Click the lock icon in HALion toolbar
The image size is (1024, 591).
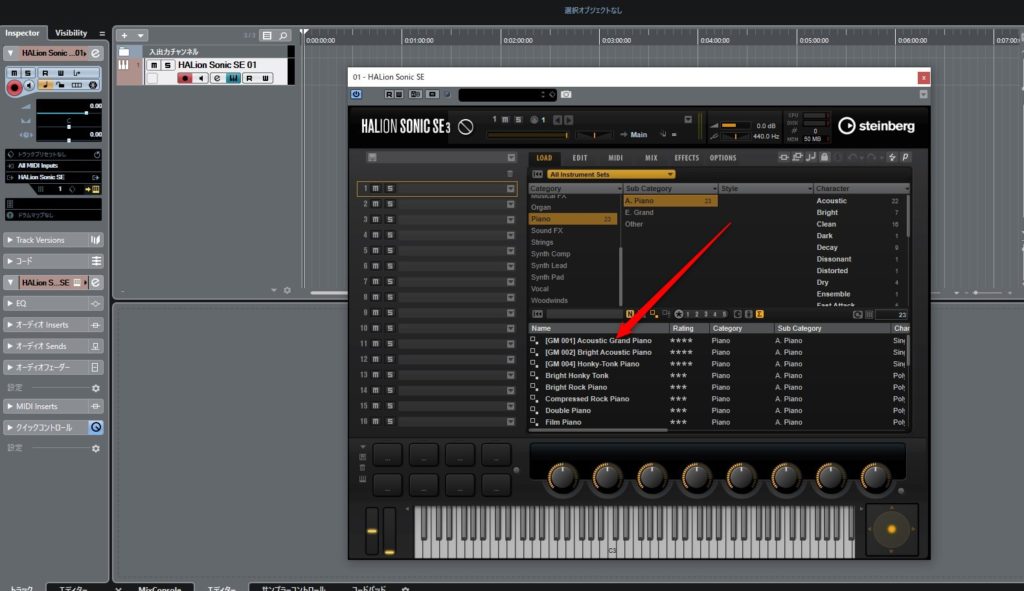825,157
